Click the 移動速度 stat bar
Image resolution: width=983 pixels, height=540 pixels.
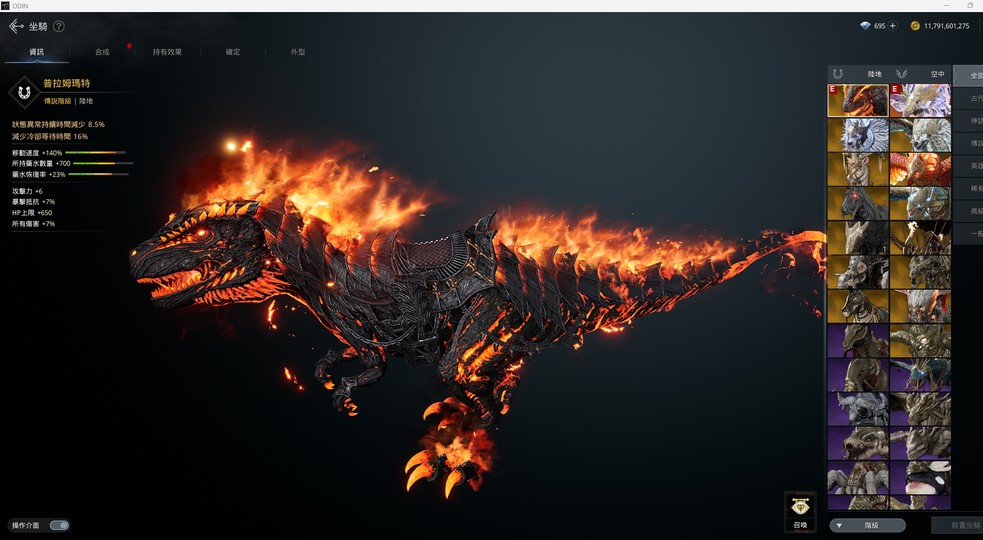[96, 153]
